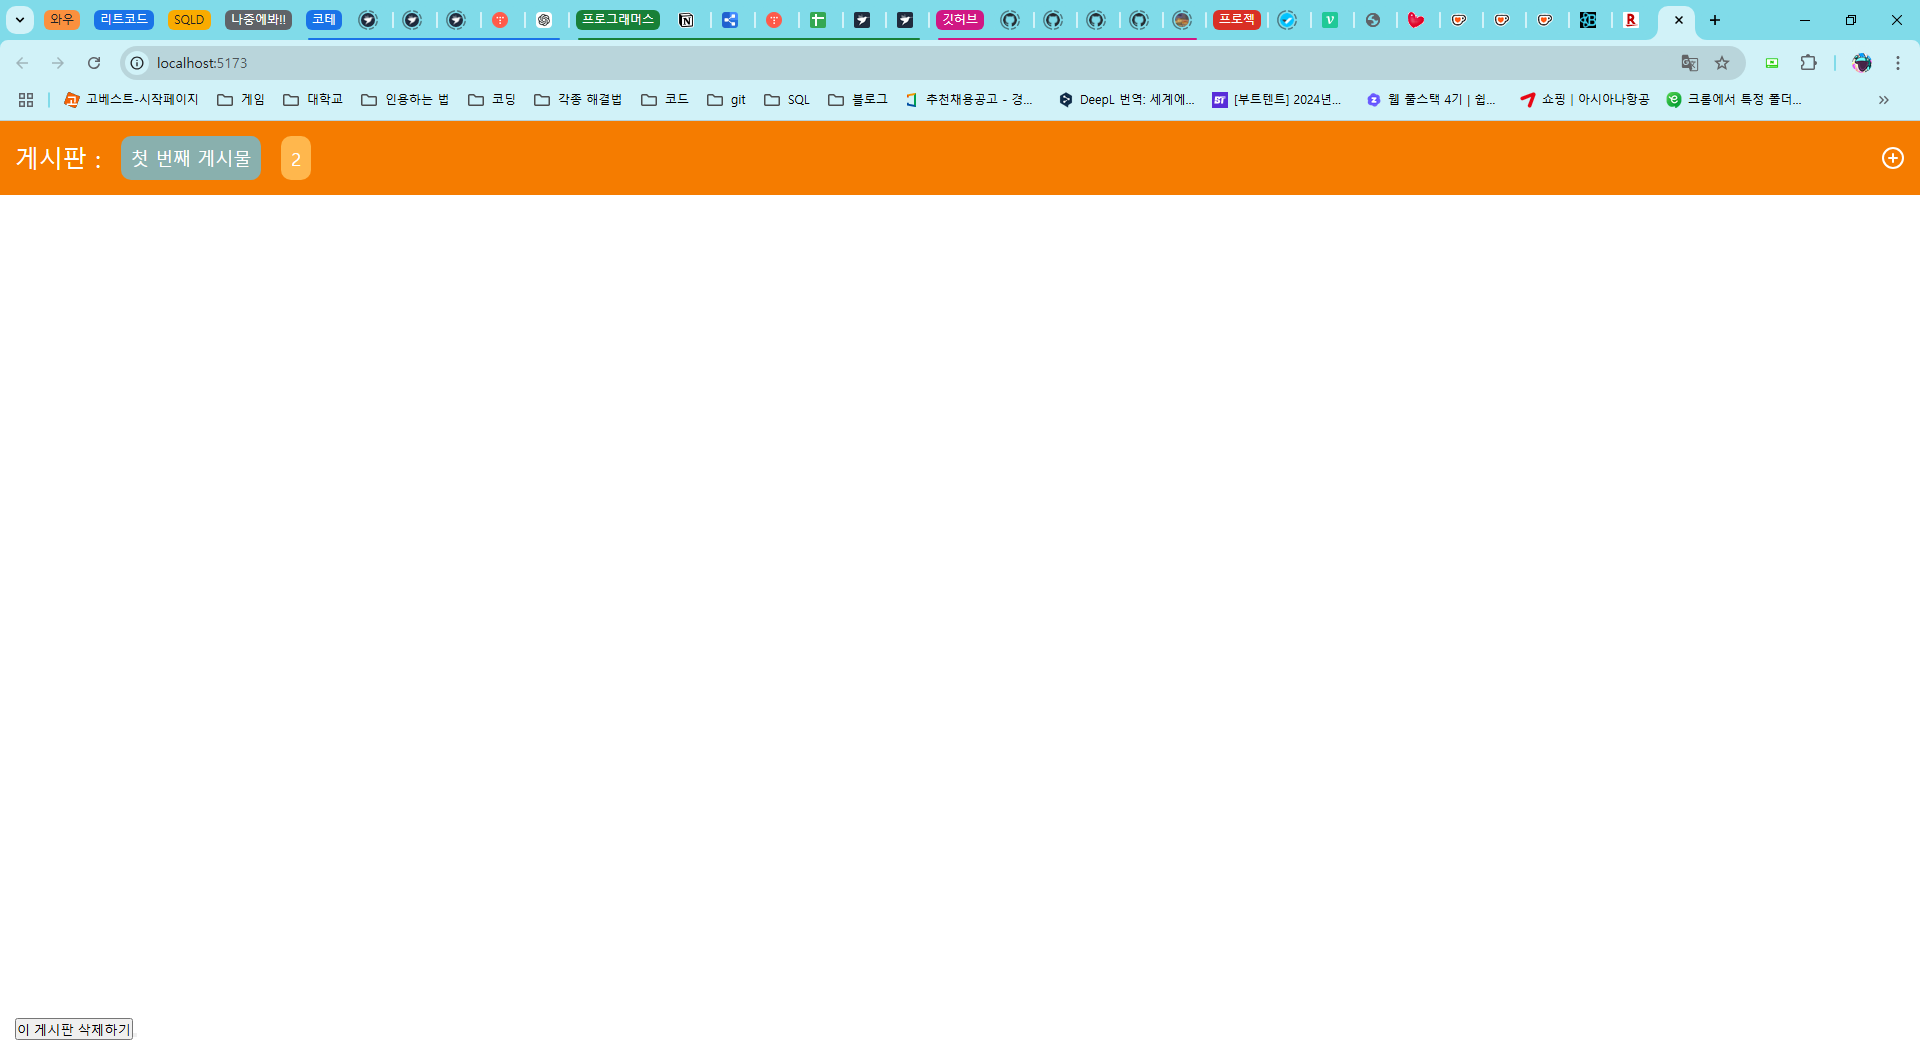1920x1040 pixels.
Task: Switch to the red heart icon tab
Action: coord(1416,20)
